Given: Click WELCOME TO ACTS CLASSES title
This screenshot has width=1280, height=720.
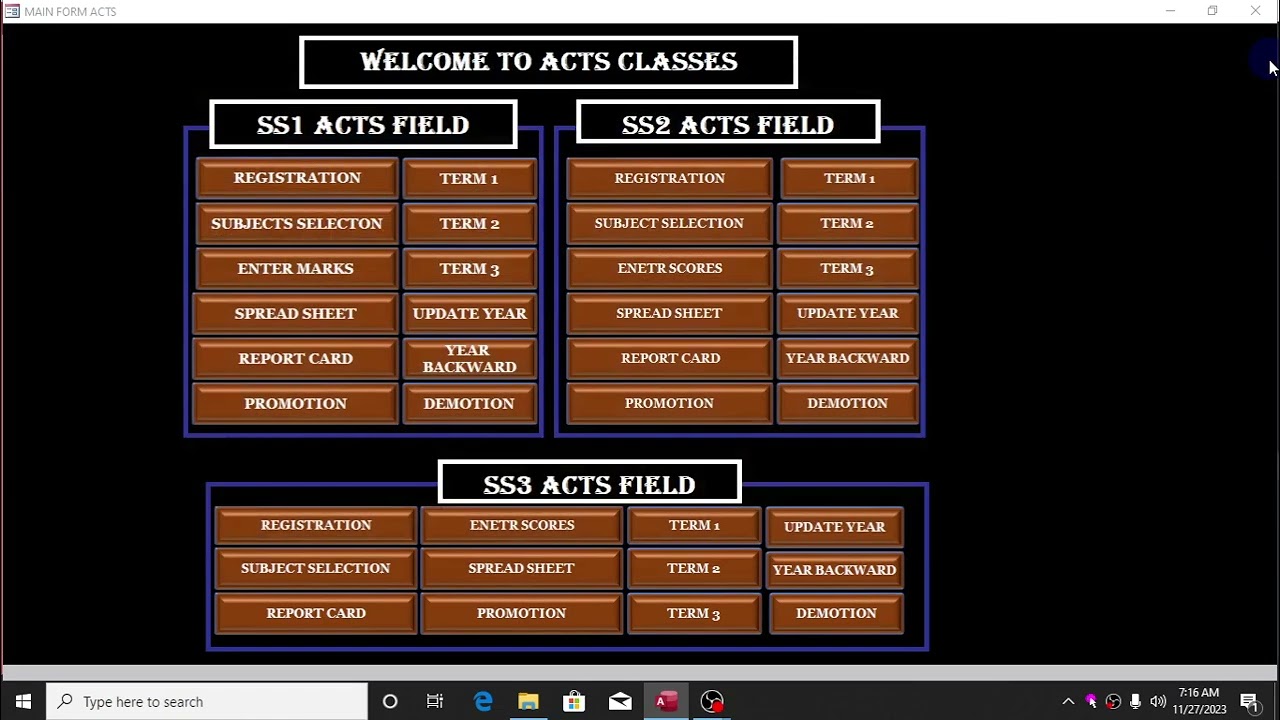Looking at the screenshot, I should point(548,62).
